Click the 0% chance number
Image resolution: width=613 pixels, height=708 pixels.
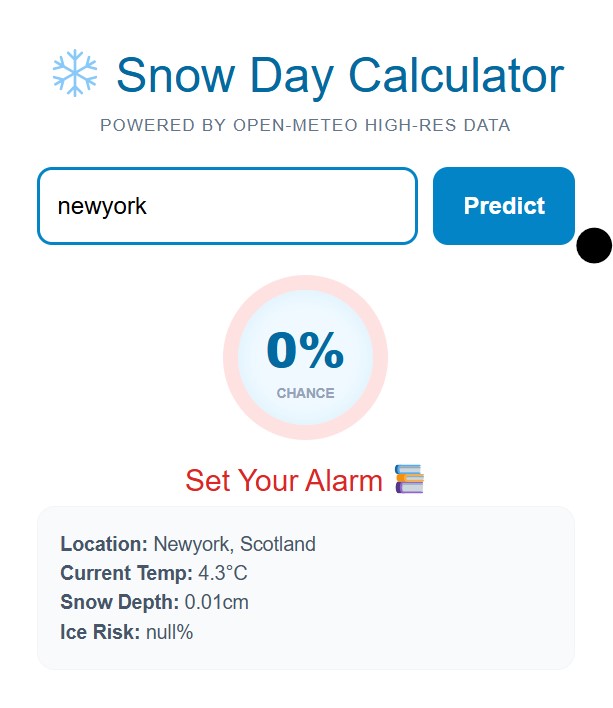tap(305, 351)
